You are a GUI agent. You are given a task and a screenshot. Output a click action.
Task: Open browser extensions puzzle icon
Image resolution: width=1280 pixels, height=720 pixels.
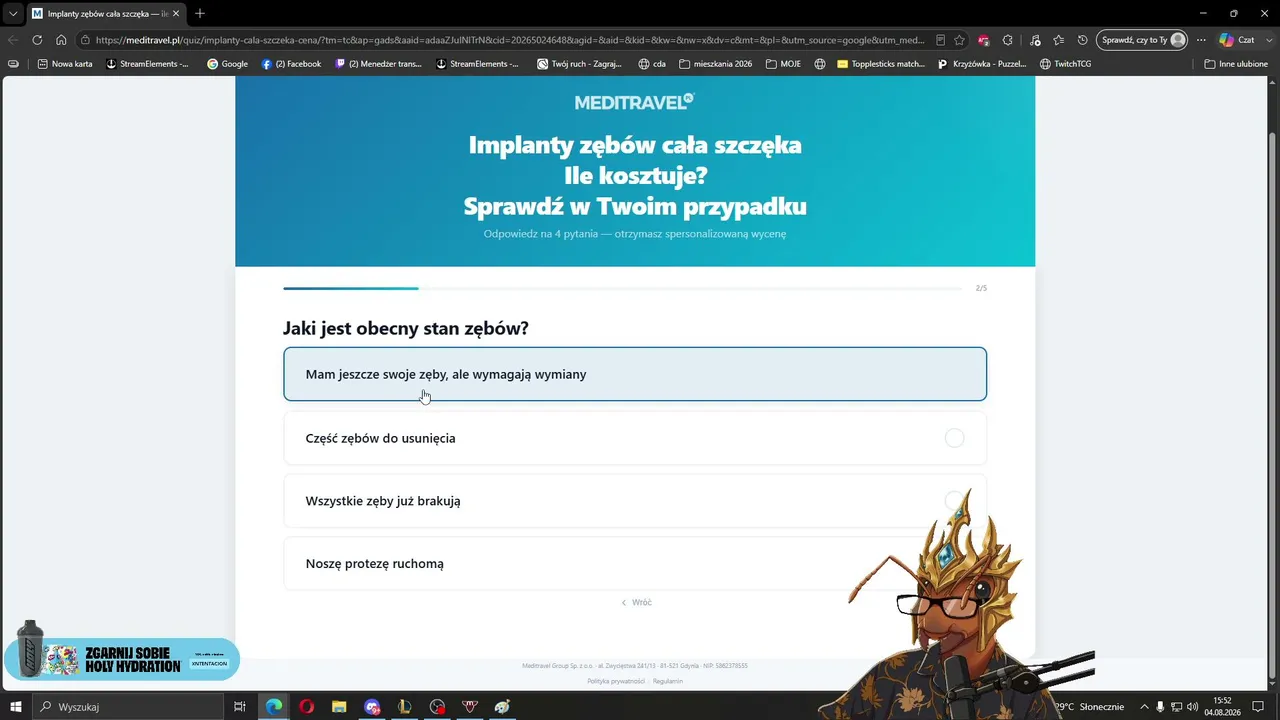[x=1008, y=40]
